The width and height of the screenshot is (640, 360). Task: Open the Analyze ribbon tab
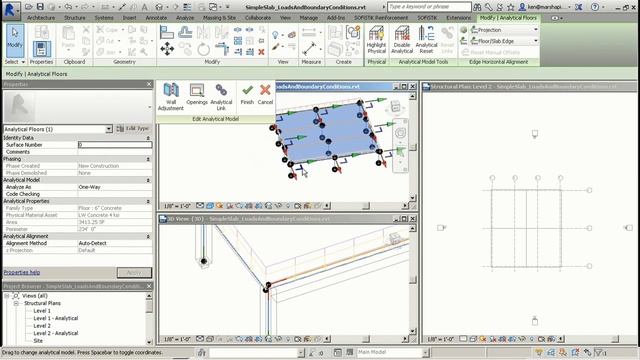pos(185,18)
